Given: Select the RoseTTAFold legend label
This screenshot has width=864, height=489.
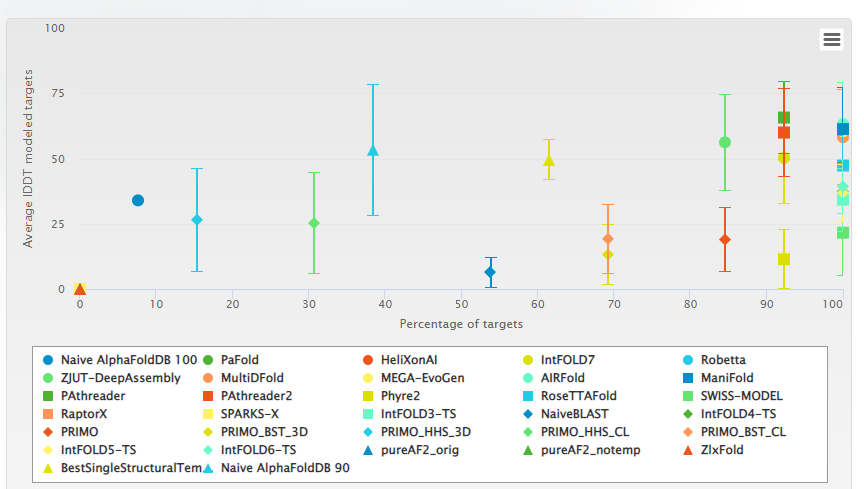Looking at the screenshot, I should tap(581, 396).
